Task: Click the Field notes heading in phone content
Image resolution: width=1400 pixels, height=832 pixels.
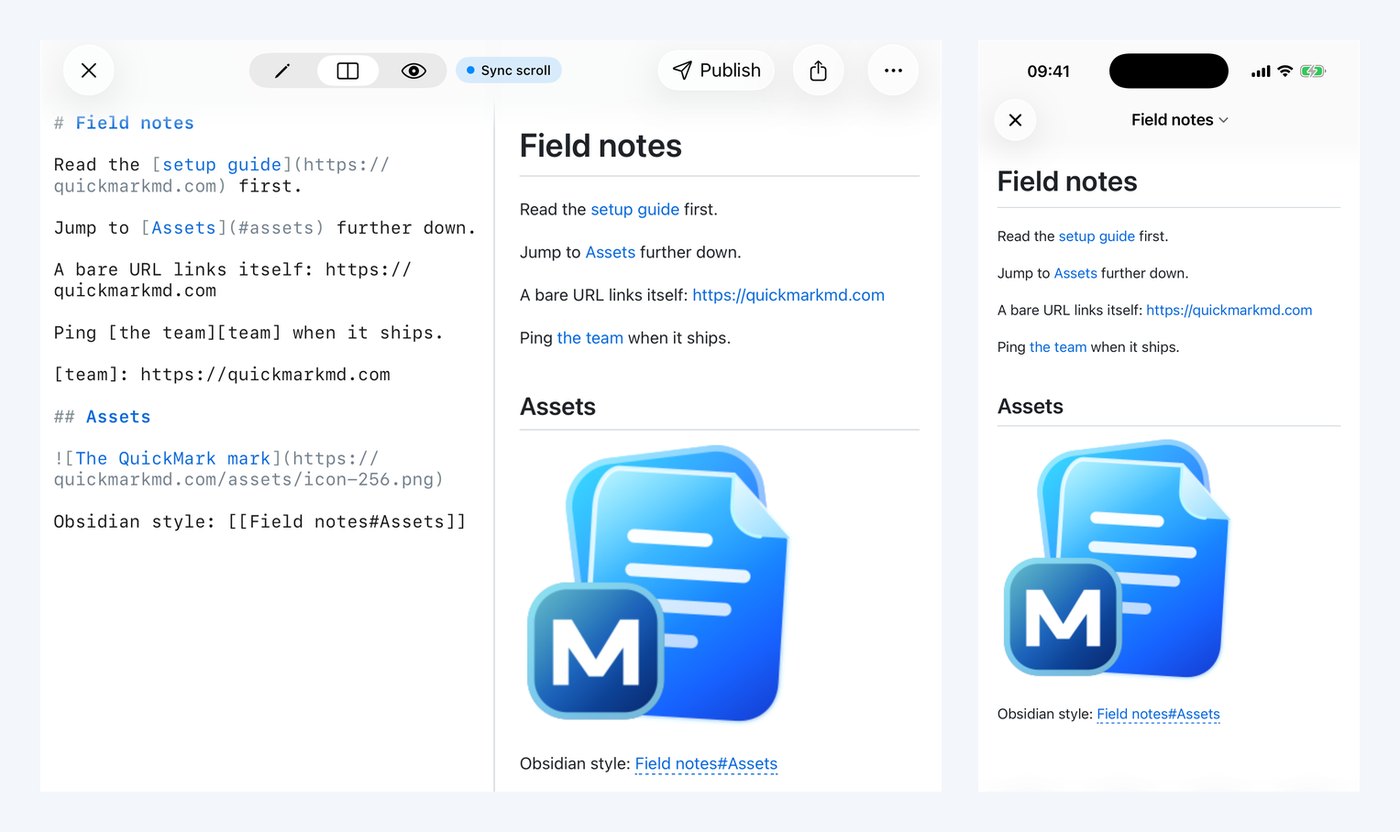Action: [1067, 181]
